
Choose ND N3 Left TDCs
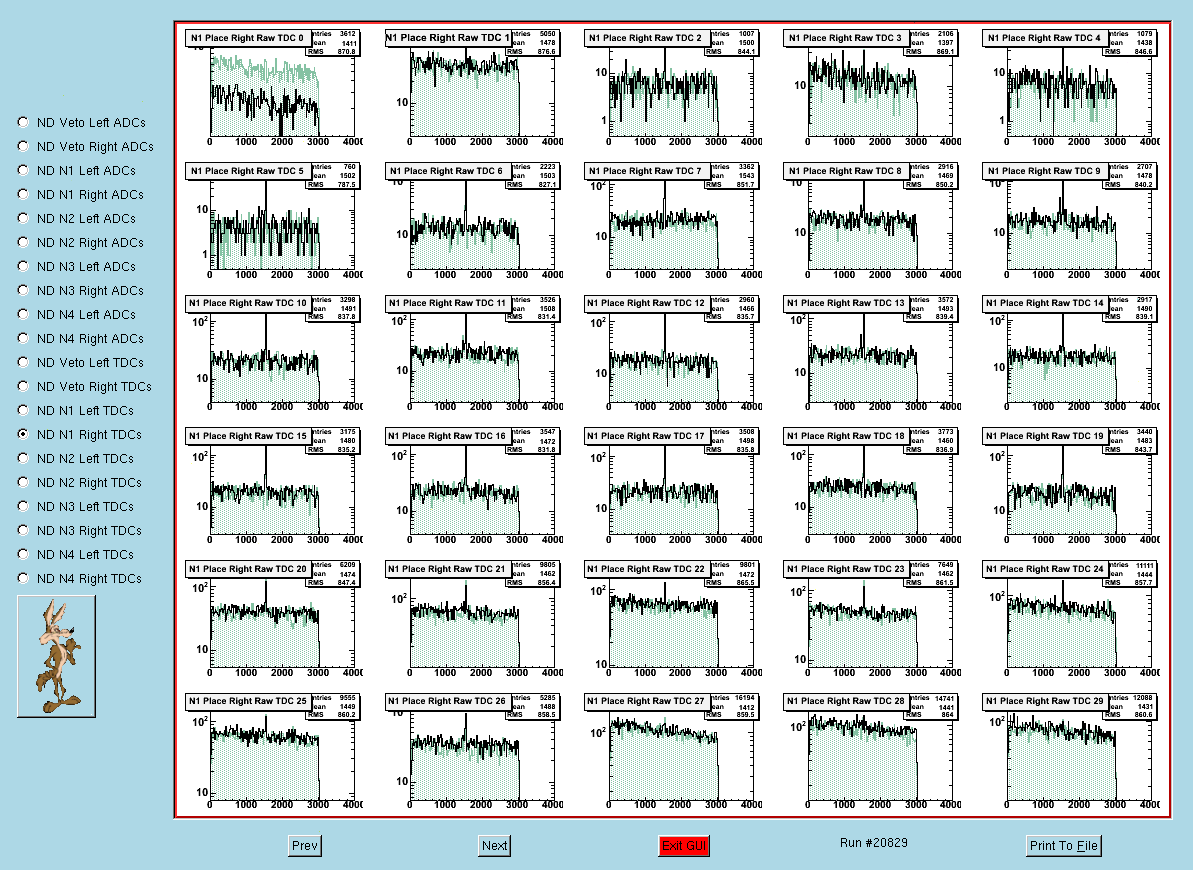coord(23,505)
